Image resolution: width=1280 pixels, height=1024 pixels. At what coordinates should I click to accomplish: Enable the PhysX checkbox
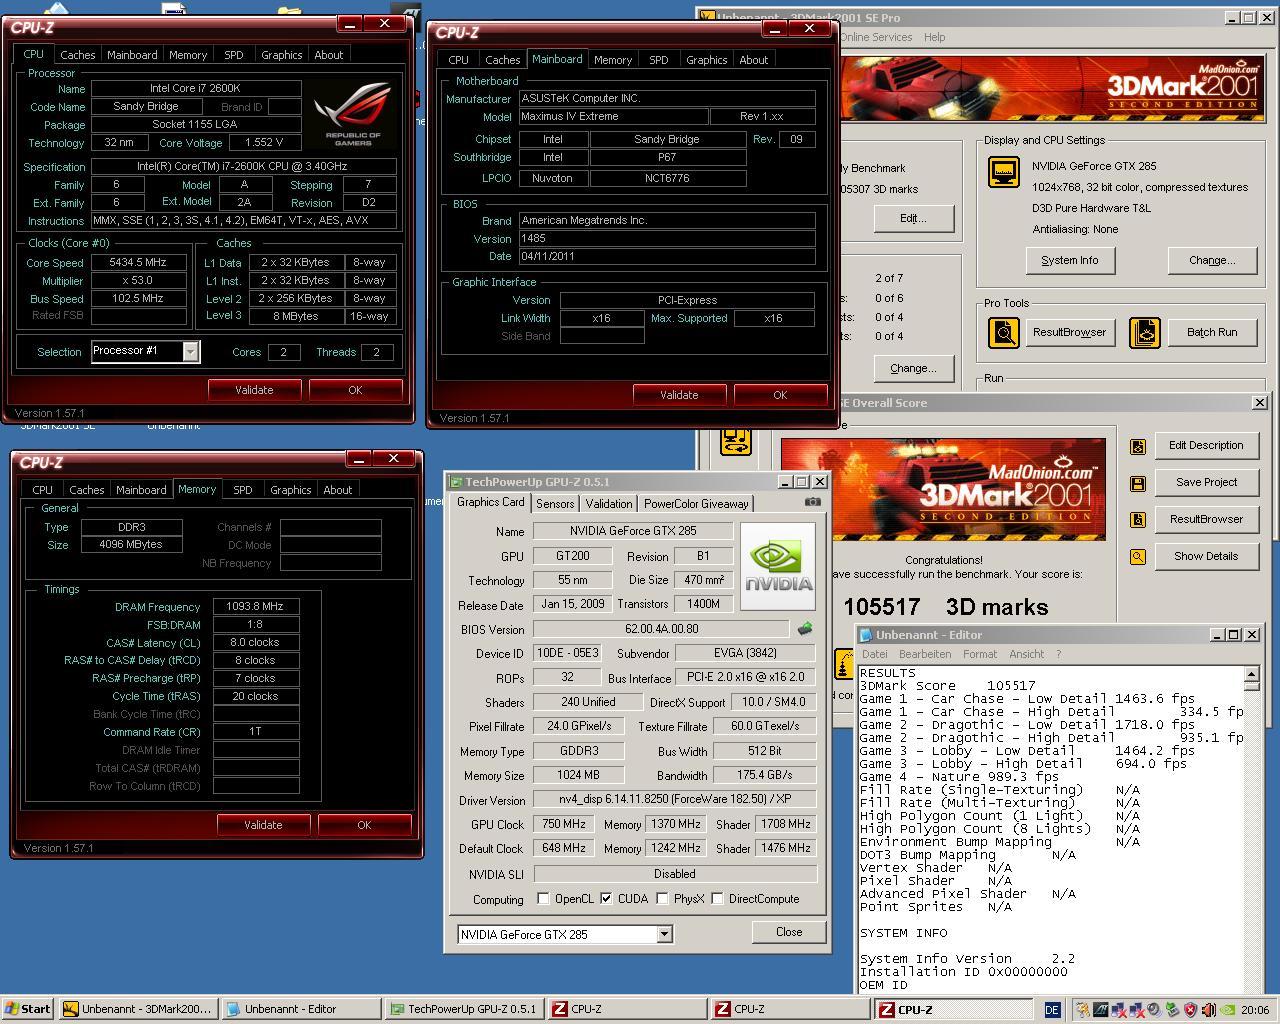point(662,899)
